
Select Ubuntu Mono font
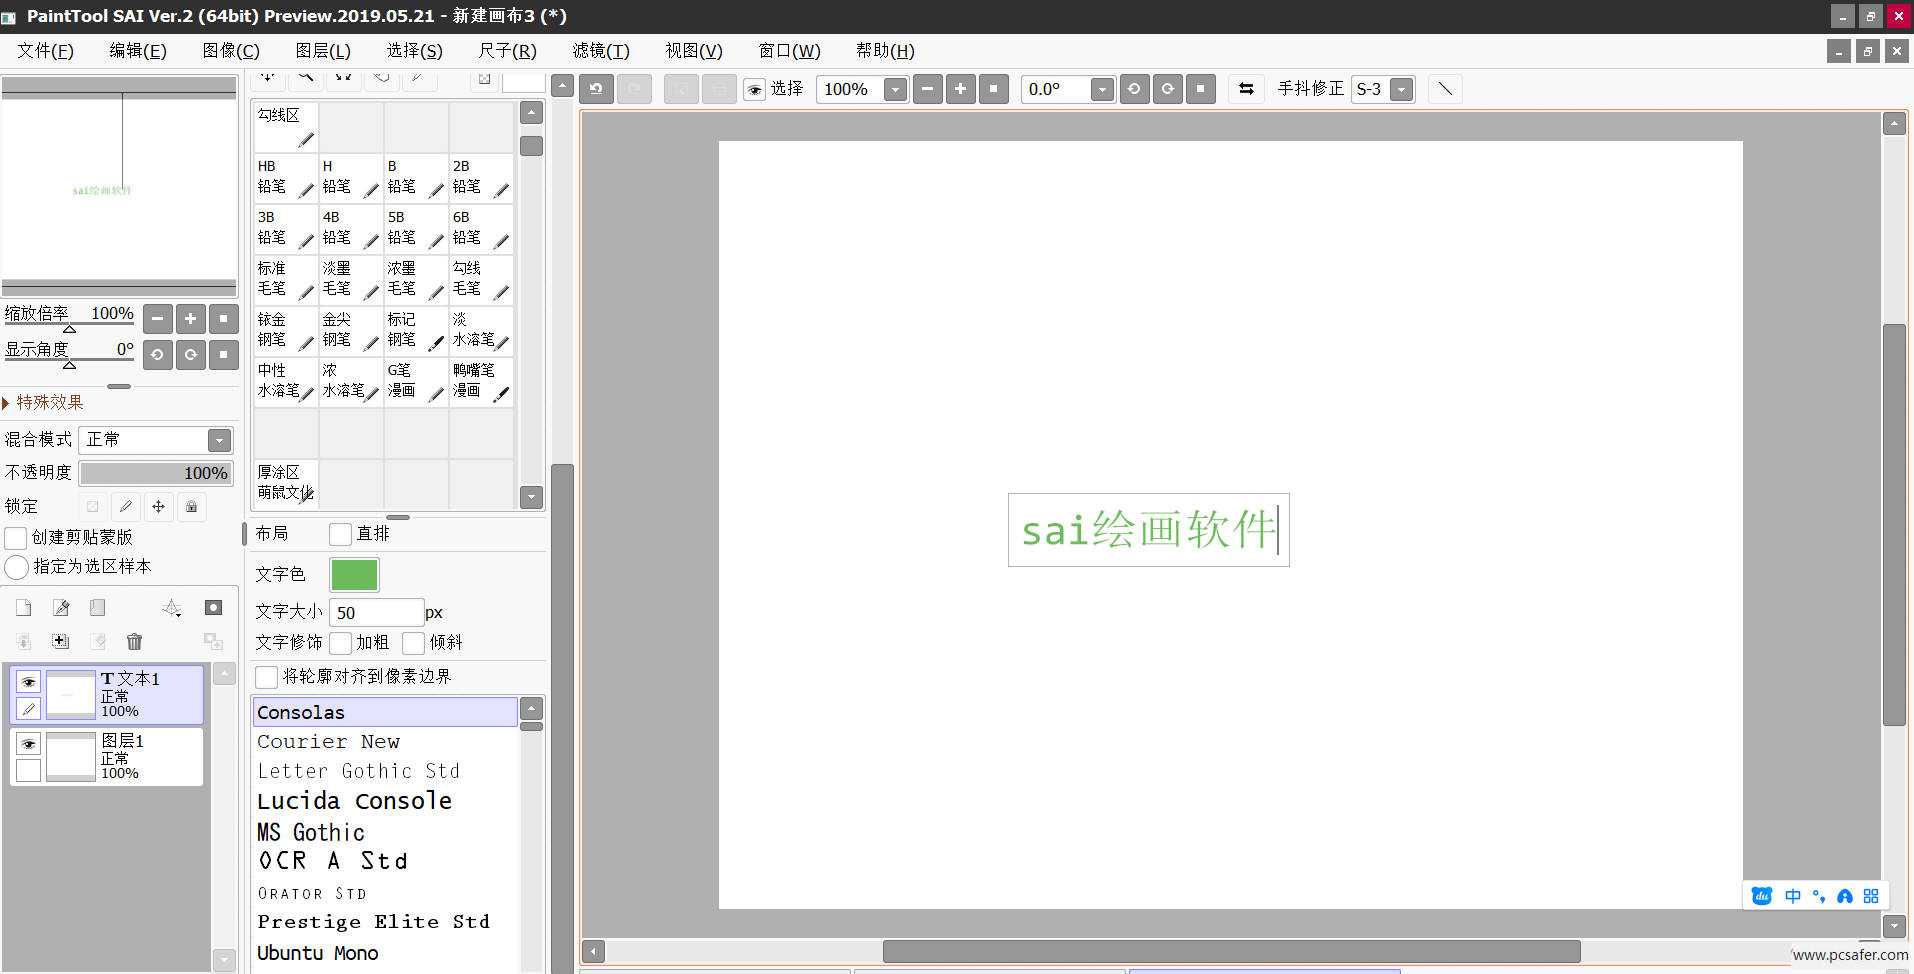click(x=385, y=953)
